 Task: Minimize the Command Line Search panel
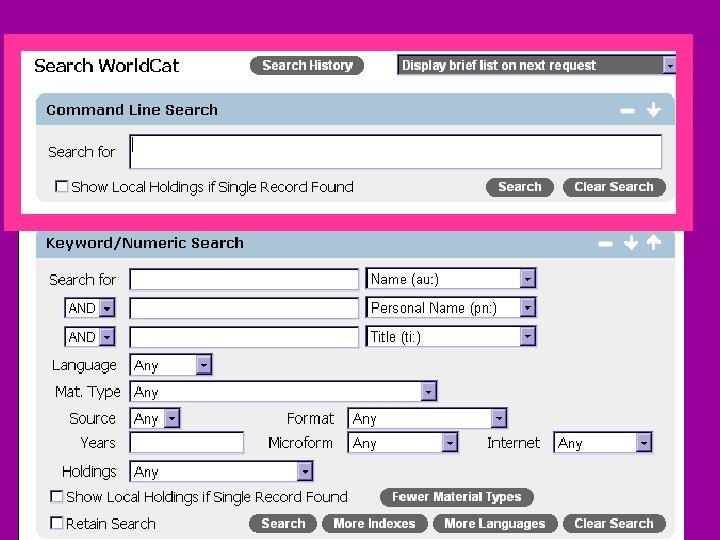click(627, 111)
